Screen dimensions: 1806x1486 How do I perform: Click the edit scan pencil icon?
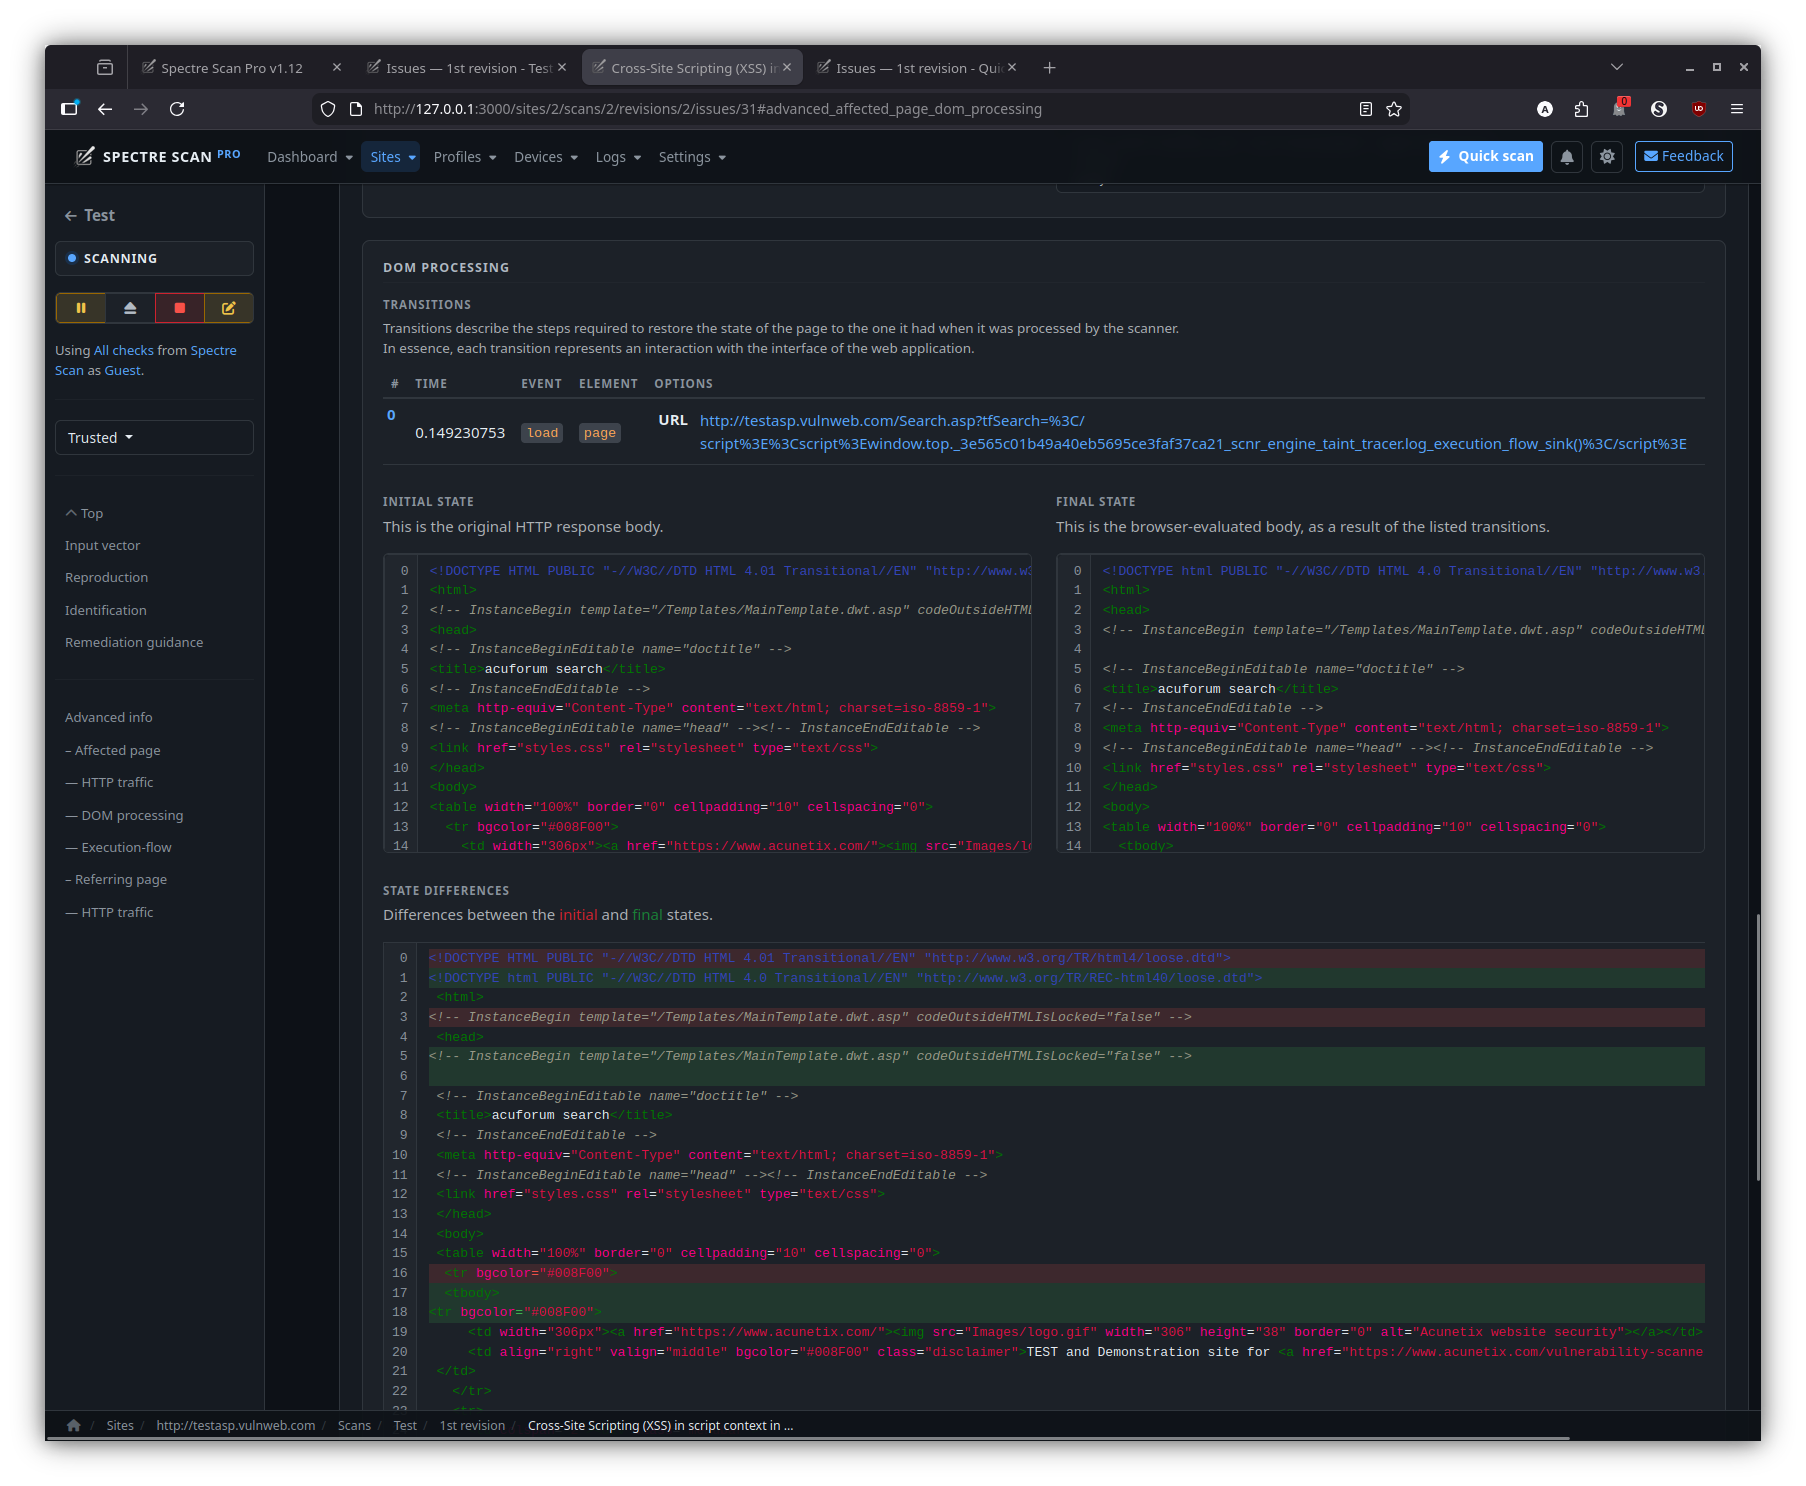click(228, 308)
